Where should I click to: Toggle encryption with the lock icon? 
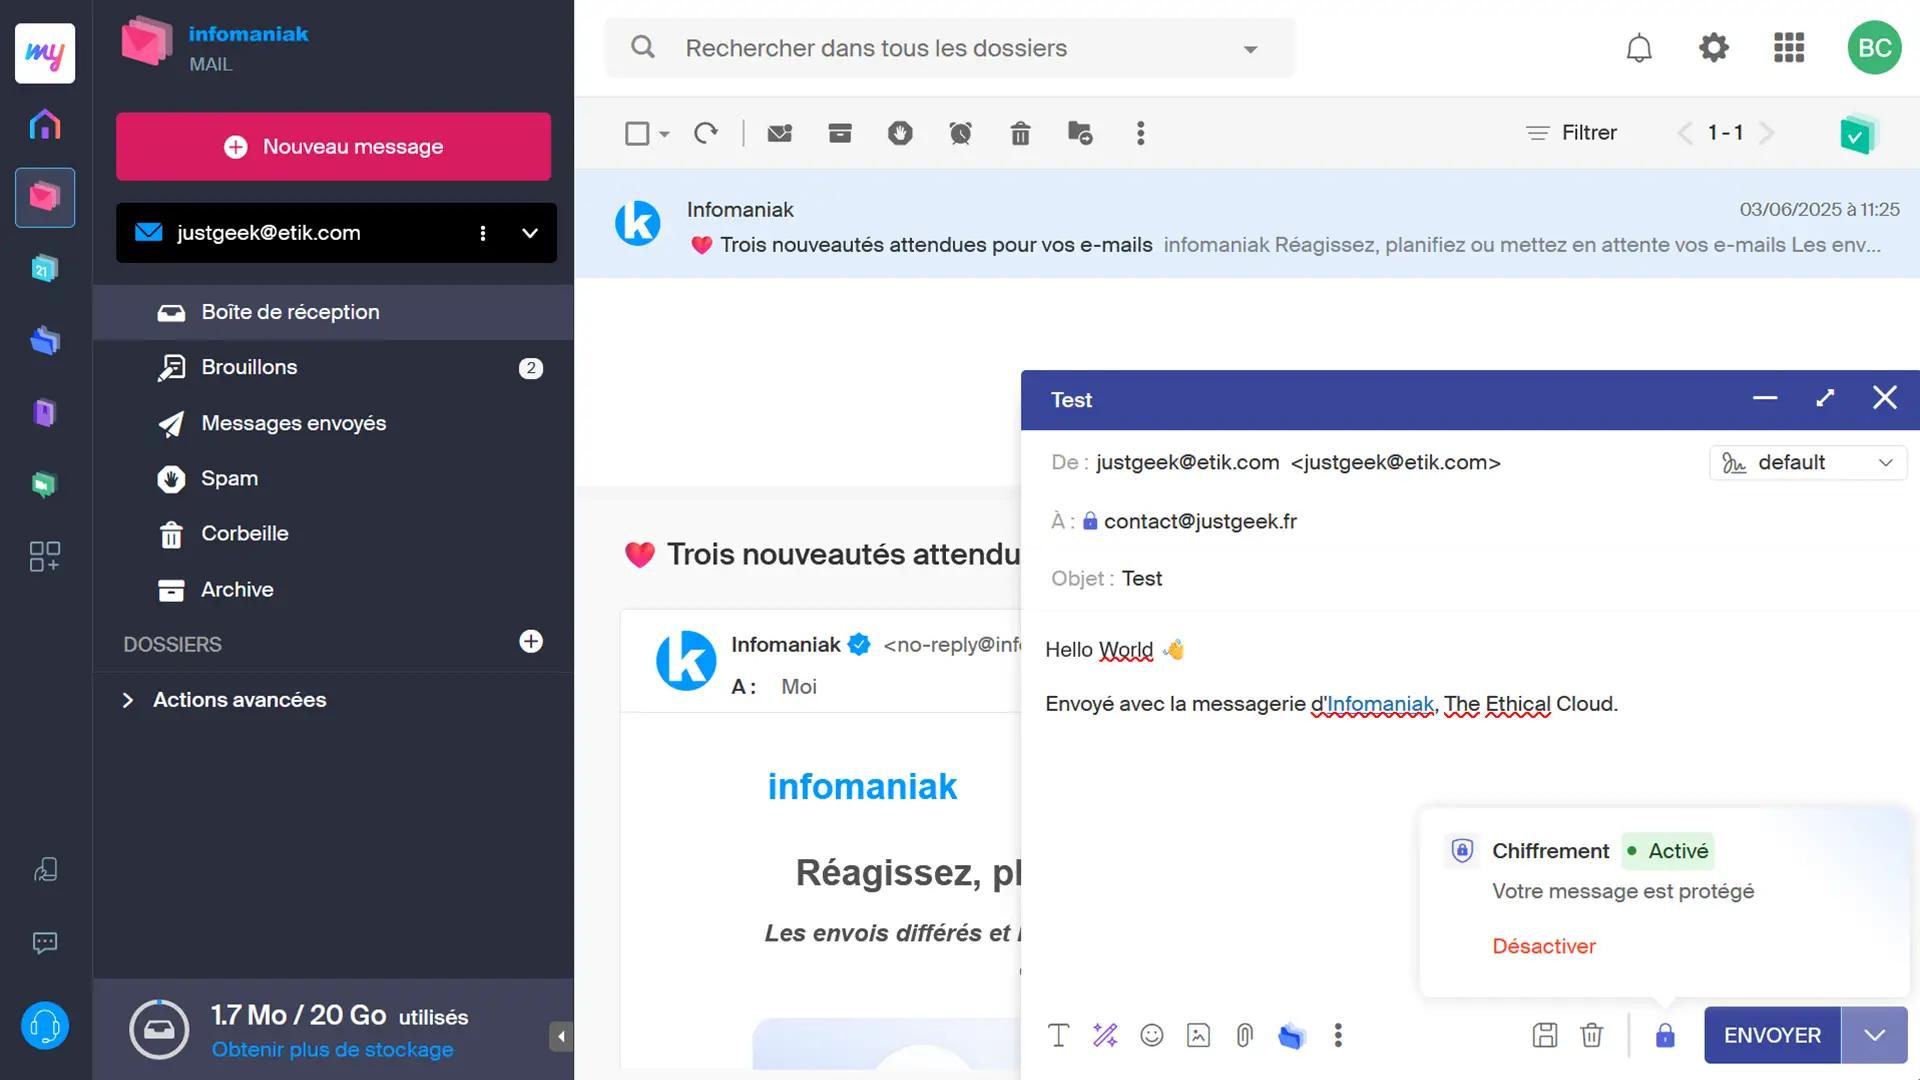coord(1665,1035)
